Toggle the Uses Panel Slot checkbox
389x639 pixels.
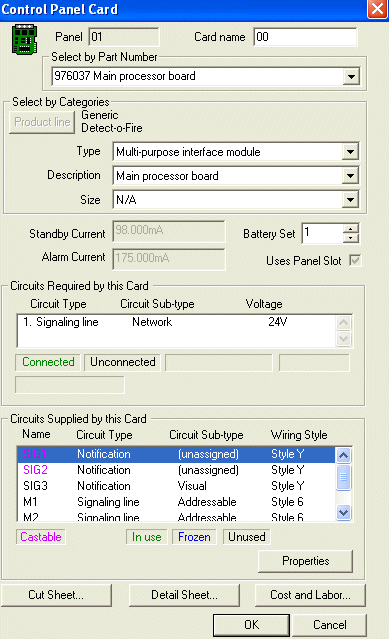tap(355, 260)
